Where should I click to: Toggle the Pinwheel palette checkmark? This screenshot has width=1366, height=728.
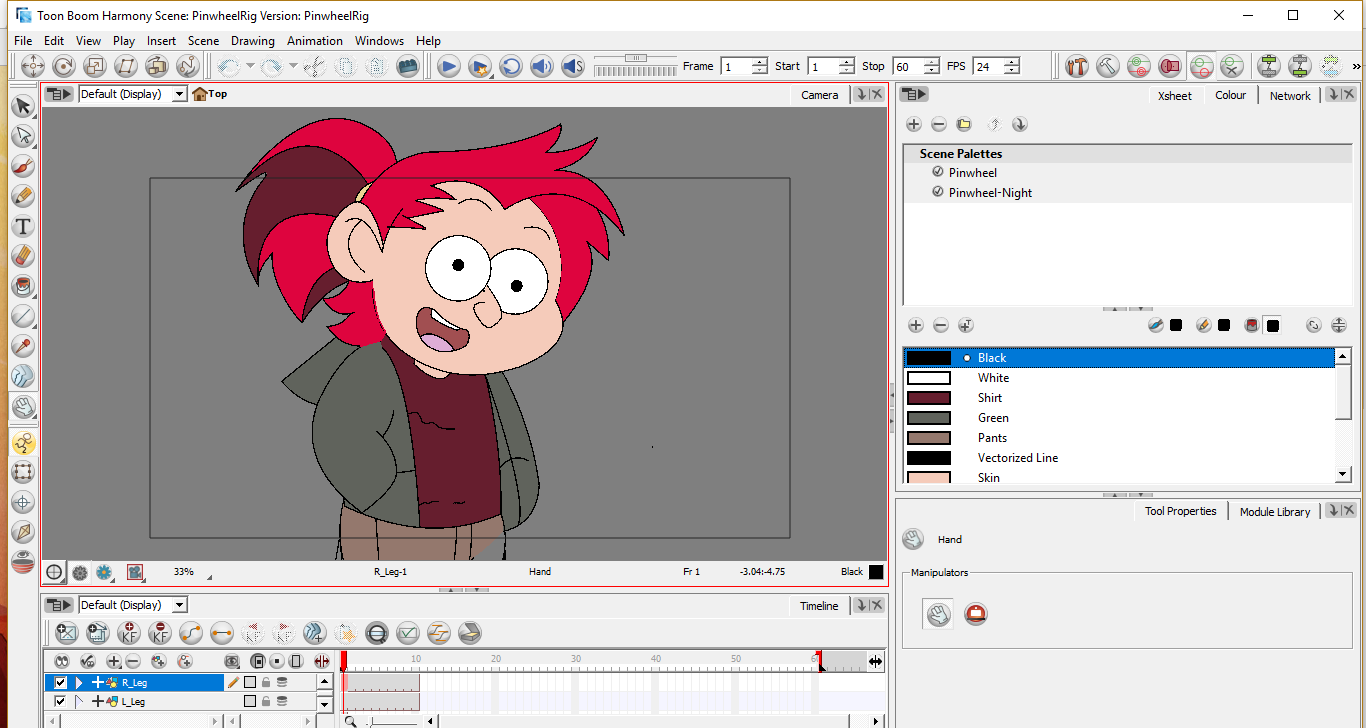[x=938, y=172]
